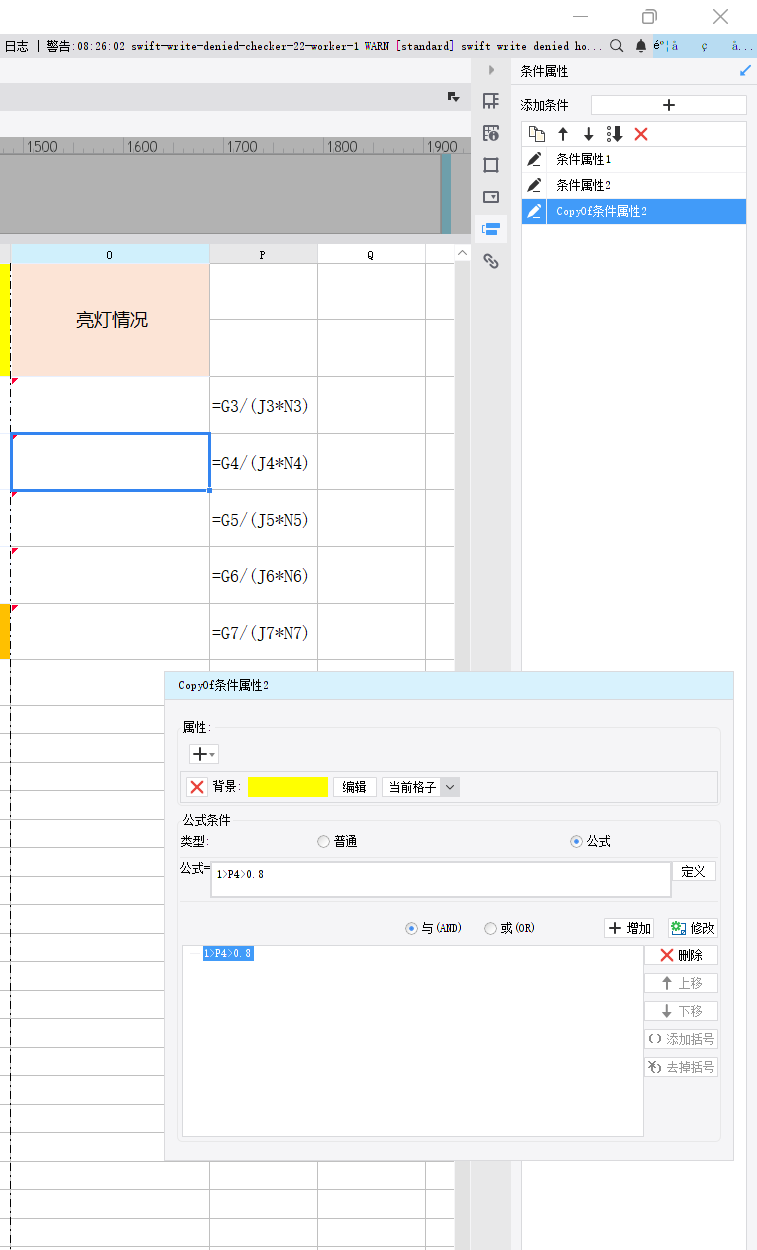
Task: Select the cell containing =G6/(J6*N6)
Action: [x=263, y=575]
